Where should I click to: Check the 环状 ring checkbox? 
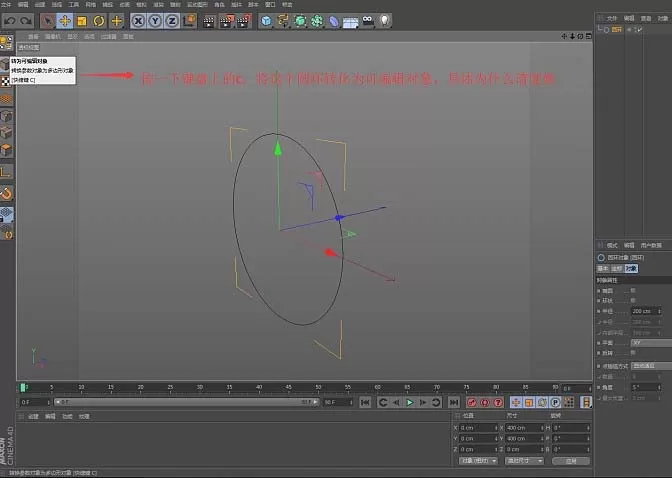tap(633, 301)
